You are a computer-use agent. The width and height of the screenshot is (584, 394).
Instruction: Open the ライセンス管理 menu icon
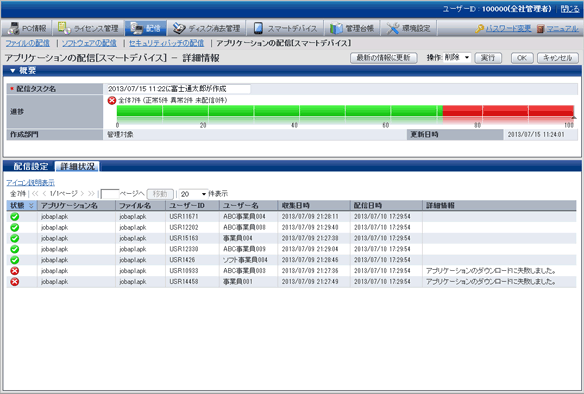coord(64,28)
